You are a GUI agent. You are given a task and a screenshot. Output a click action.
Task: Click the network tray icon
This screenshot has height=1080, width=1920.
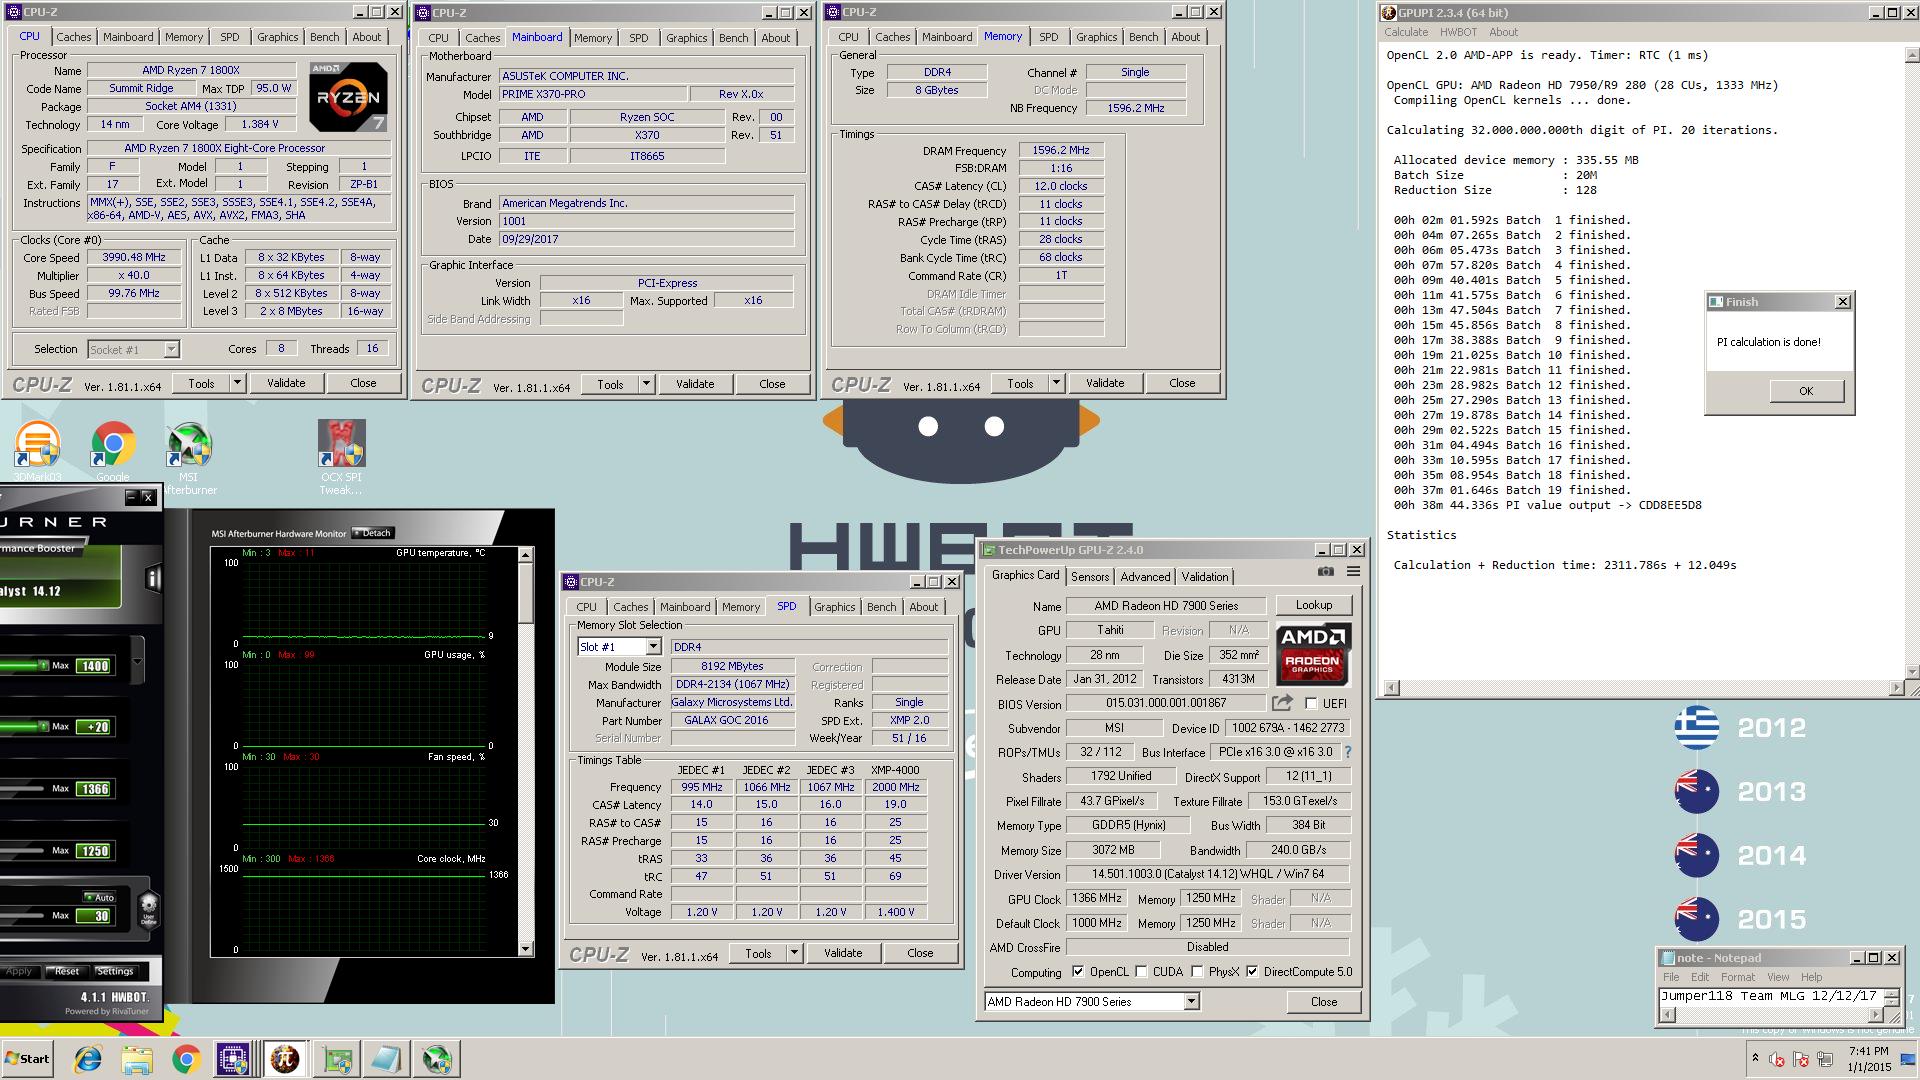pyautogui.click(x=1825, y=1060)
